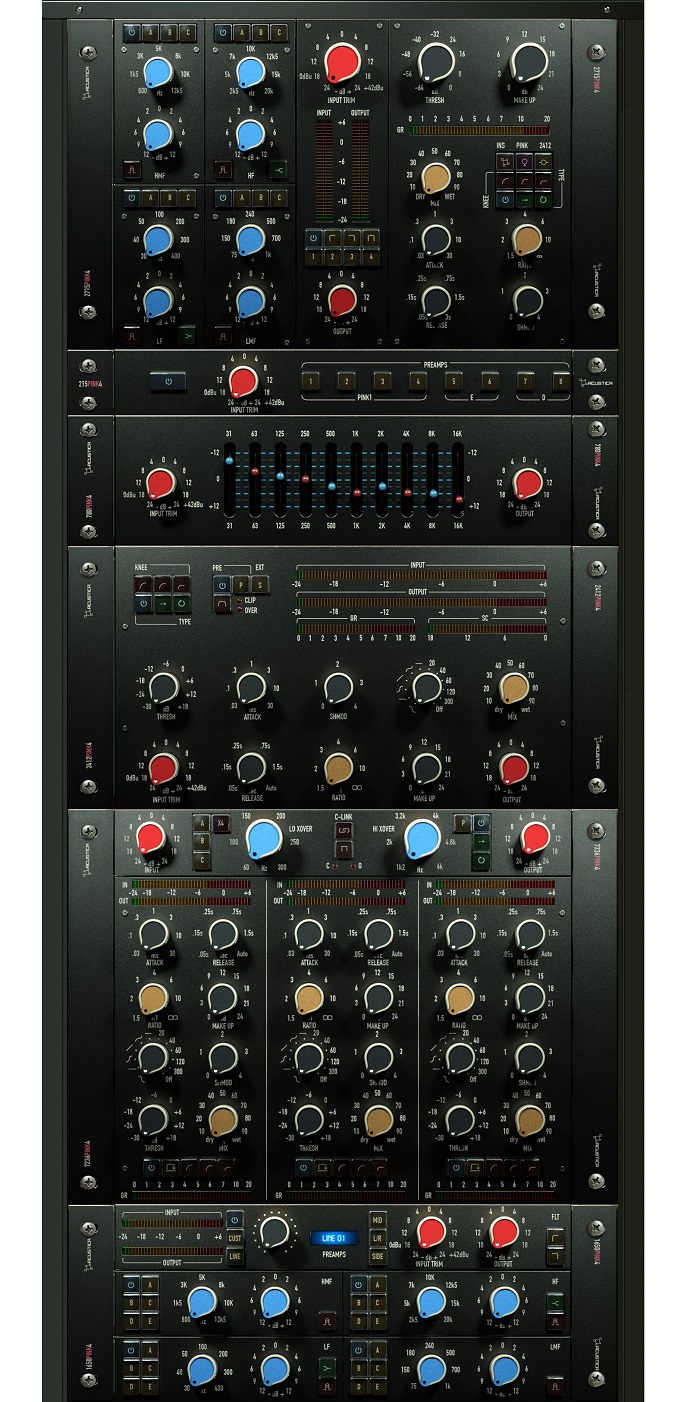Pick the first filter shape icon in 2715 filters
Screen dimensions: 690x1402
(332, 240)
